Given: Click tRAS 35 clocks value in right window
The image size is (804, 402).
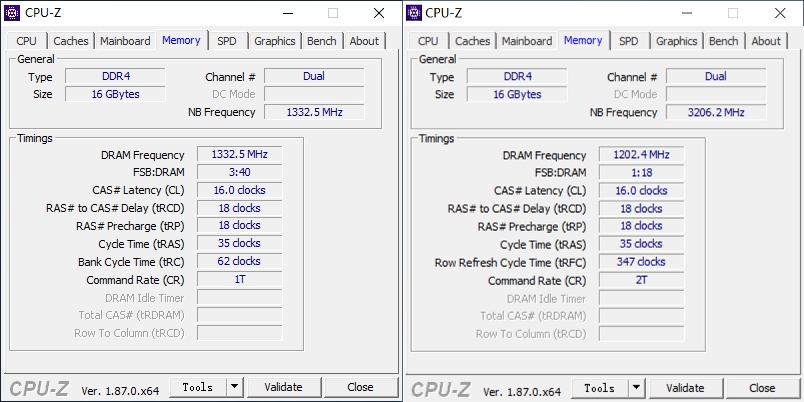Looking at the screenshot, I should click(x=641, y=244).
